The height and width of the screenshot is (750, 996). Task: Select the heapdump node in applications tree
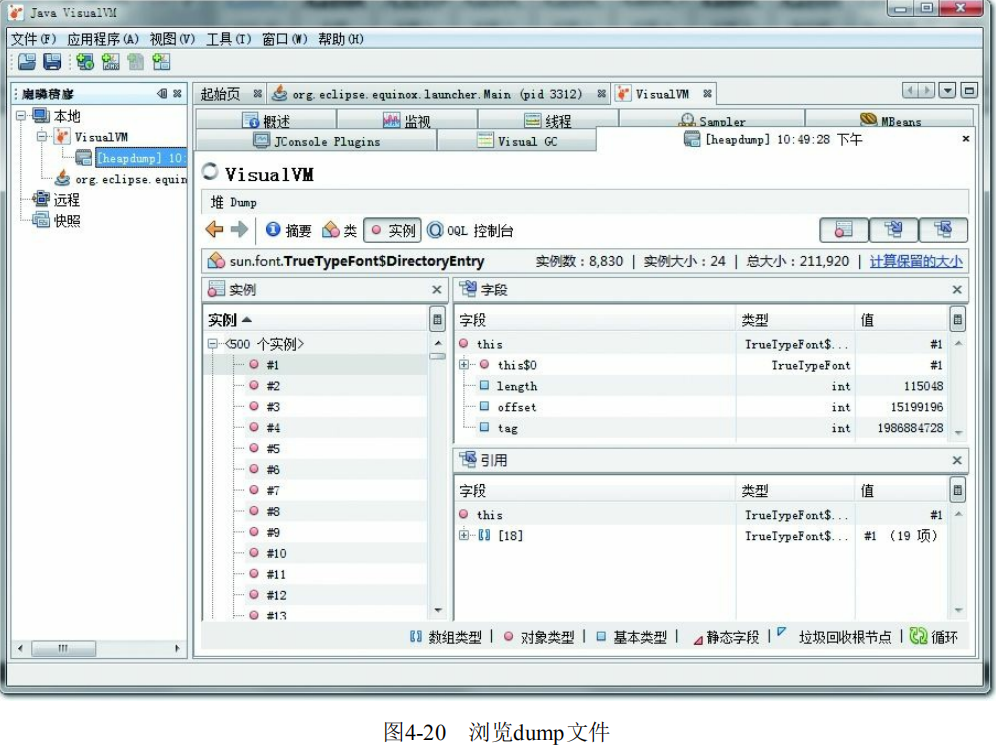[x=140, y=157]
